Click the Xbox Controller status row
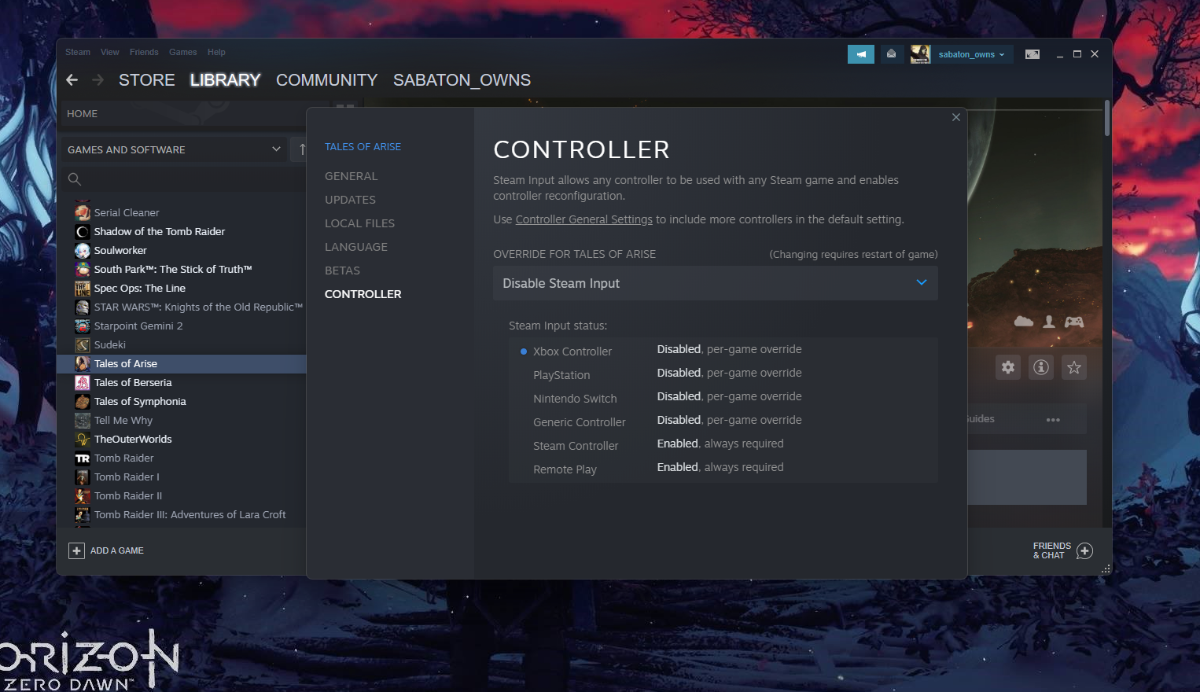Screen dimensions: 1200x692 click(724, 351)
